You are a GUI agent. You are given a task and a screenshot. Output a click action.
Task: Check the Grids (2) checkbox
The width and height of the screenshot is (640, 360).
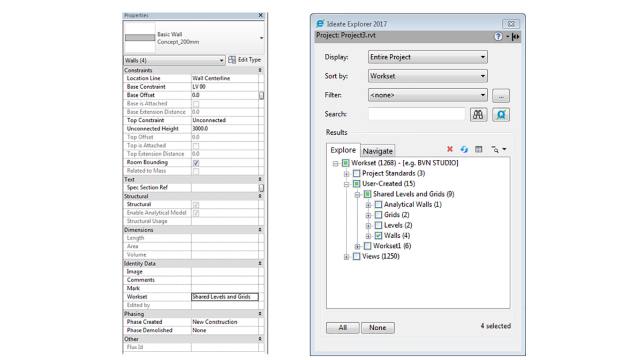pos(378,215)
